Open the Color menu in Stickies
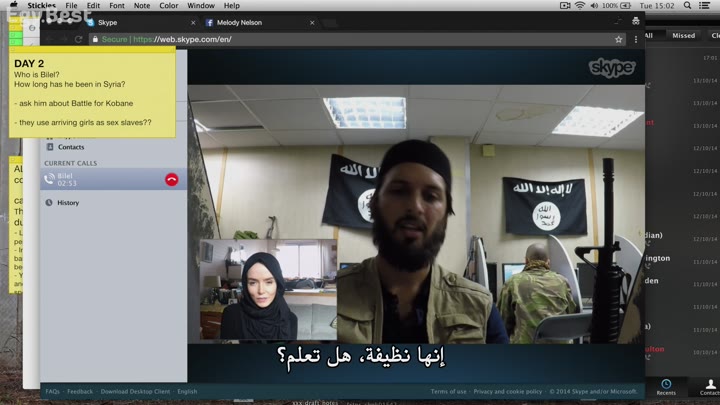This screenshot has height=405, width=720. [x=169, y=6]
